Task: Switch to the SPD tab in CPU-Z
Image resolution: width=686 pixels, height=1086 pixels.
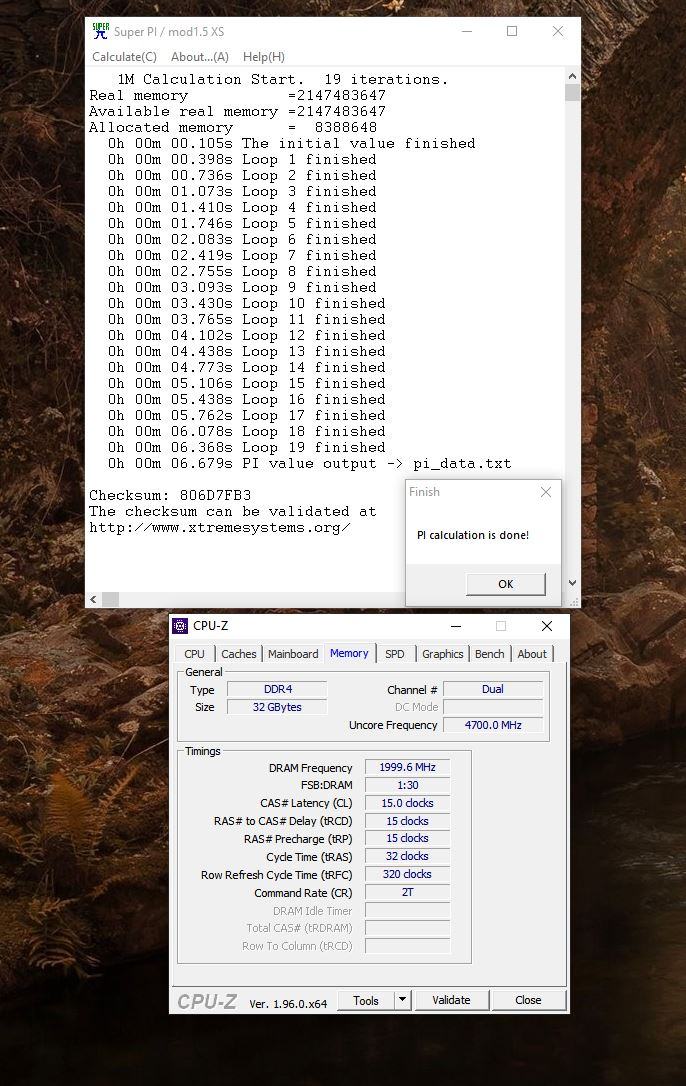Action: tap(395, 654)
